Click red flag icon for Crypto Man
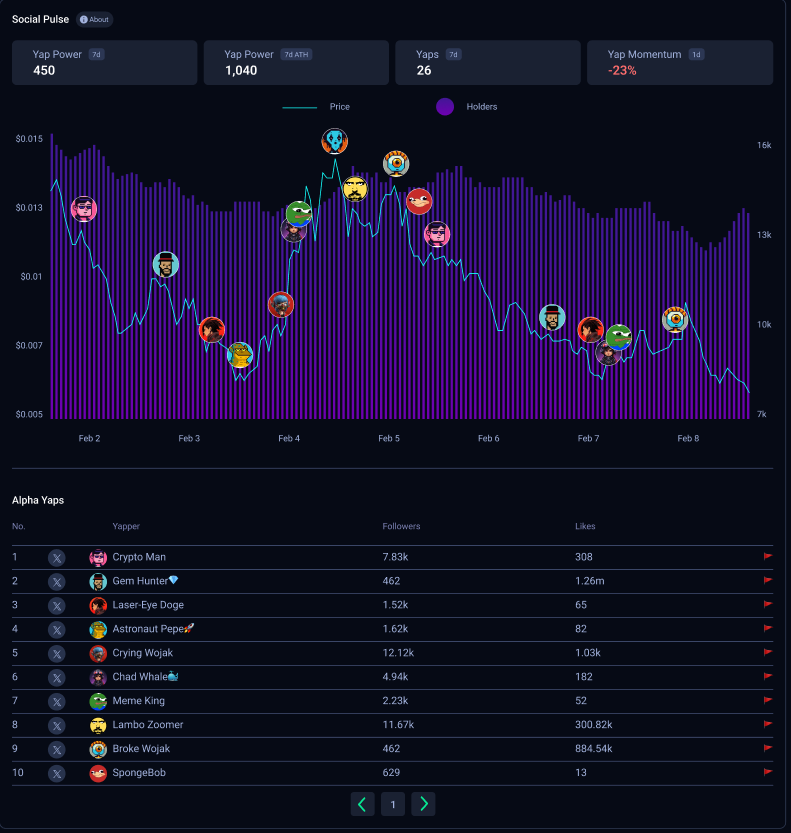Viewport: 791px width, 833px height. (x=768, y=557)
